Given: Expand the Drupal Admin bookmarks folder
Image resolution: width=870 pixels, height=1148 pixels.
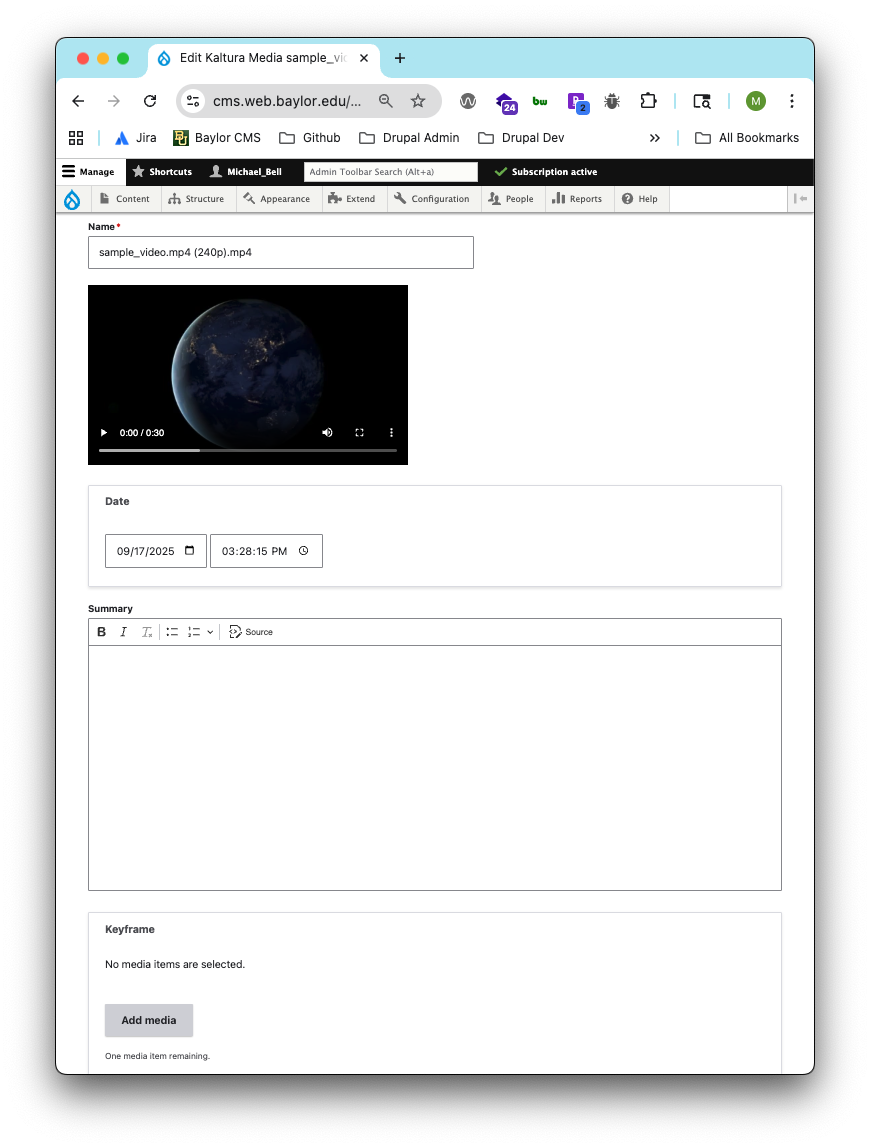Looking at the screenshot, I should pos(409,138).
